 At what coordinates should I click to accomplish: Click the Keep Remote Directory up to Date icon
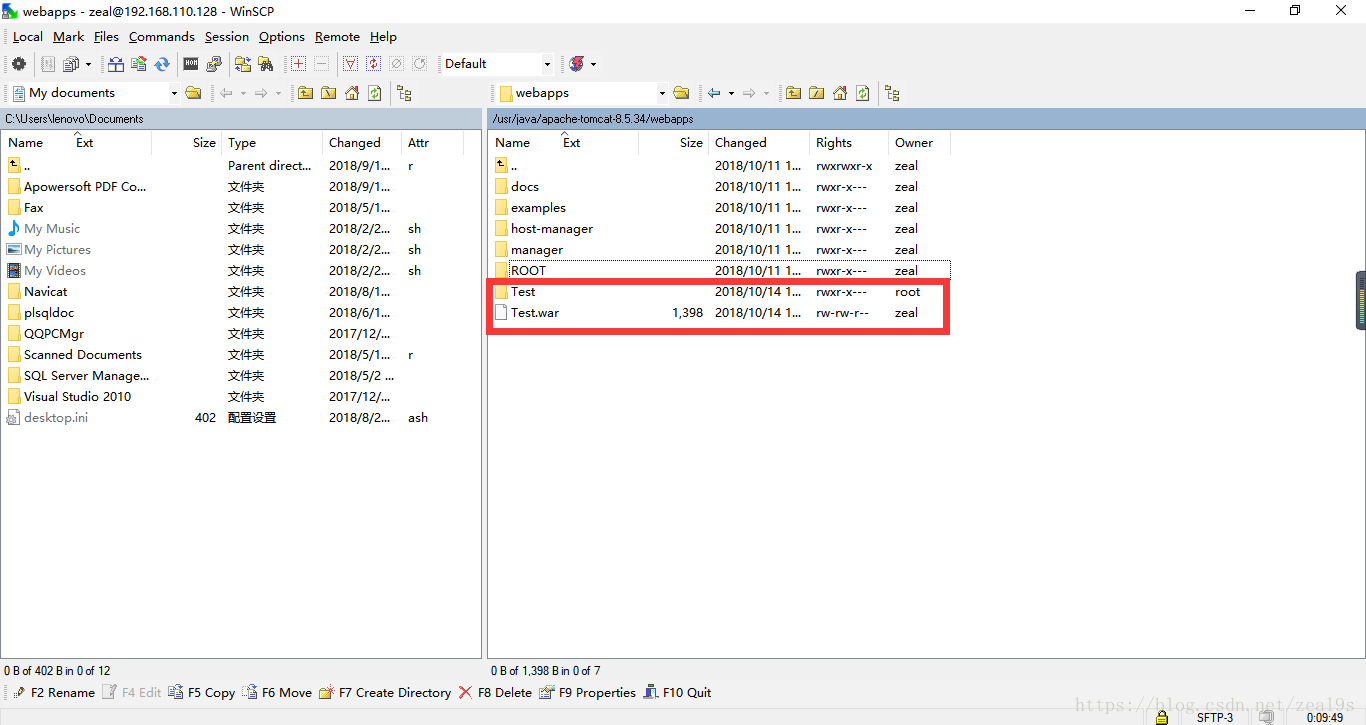tap(162, 64)
